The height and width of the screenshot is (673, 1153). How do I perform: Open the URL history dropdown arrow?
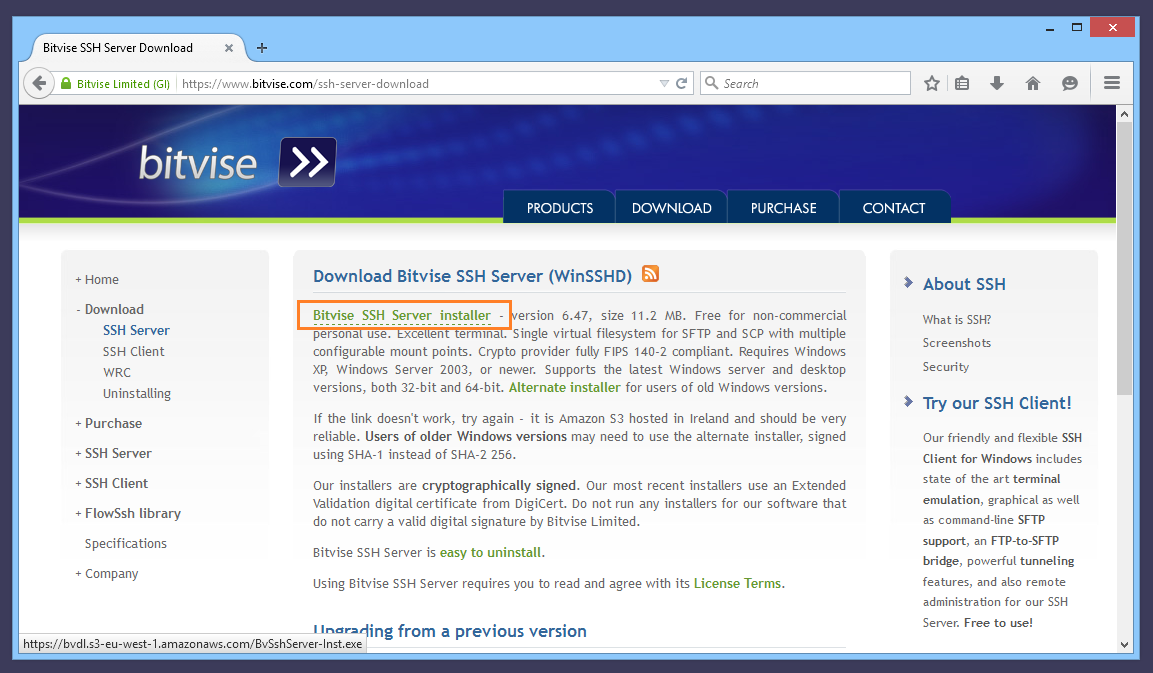(664, 83)
